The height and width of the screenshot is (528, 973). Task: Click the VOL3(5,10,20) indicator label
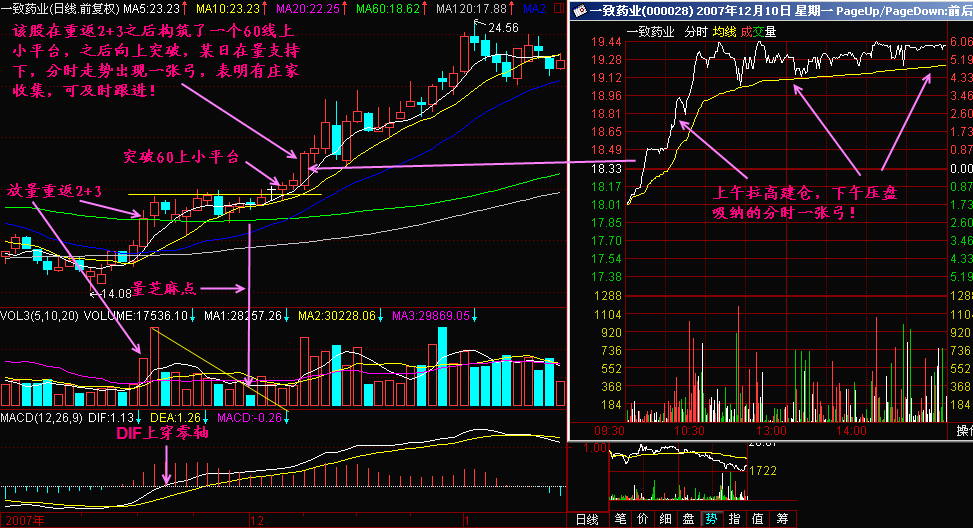point(40,316)
